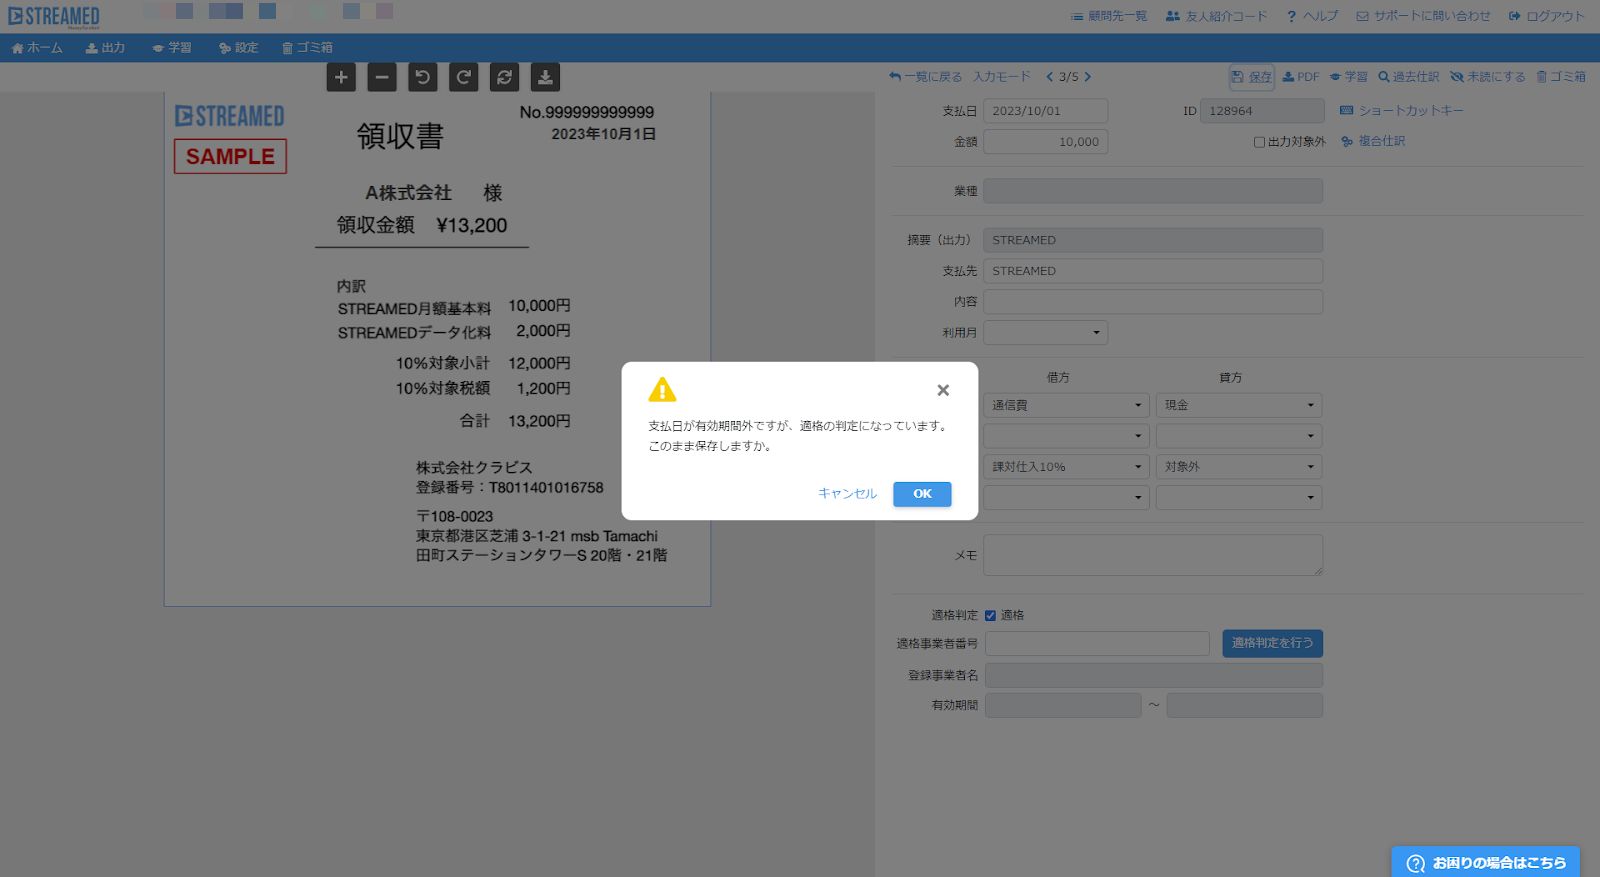Image resolution: width=1600 pixels, height=877 pixels.
Task: Open the 対象外 tax dropdown
Action: coord(1239,467)
